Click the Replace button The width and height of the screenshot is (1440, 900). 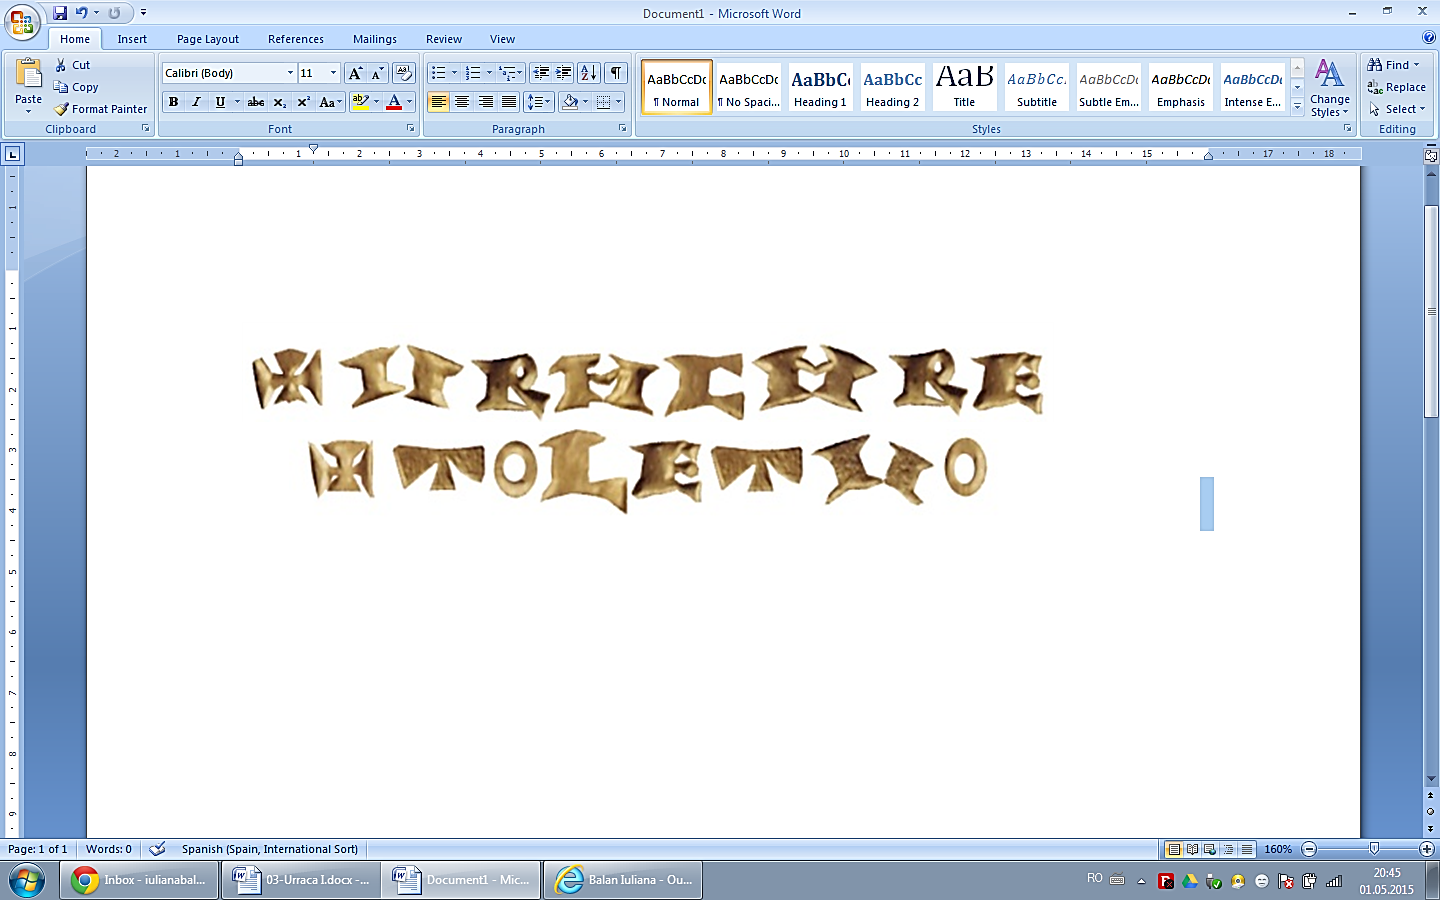pyautogui.click(x=1397, y=87)
